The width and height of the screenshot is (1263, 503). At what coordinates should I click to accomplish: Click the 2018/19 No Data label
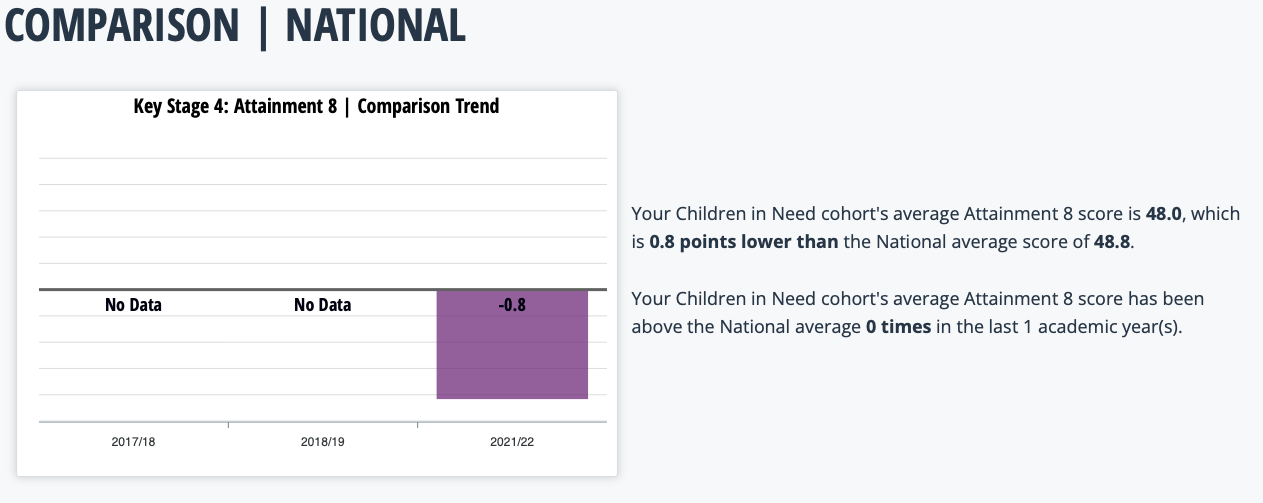pos(322,305)
